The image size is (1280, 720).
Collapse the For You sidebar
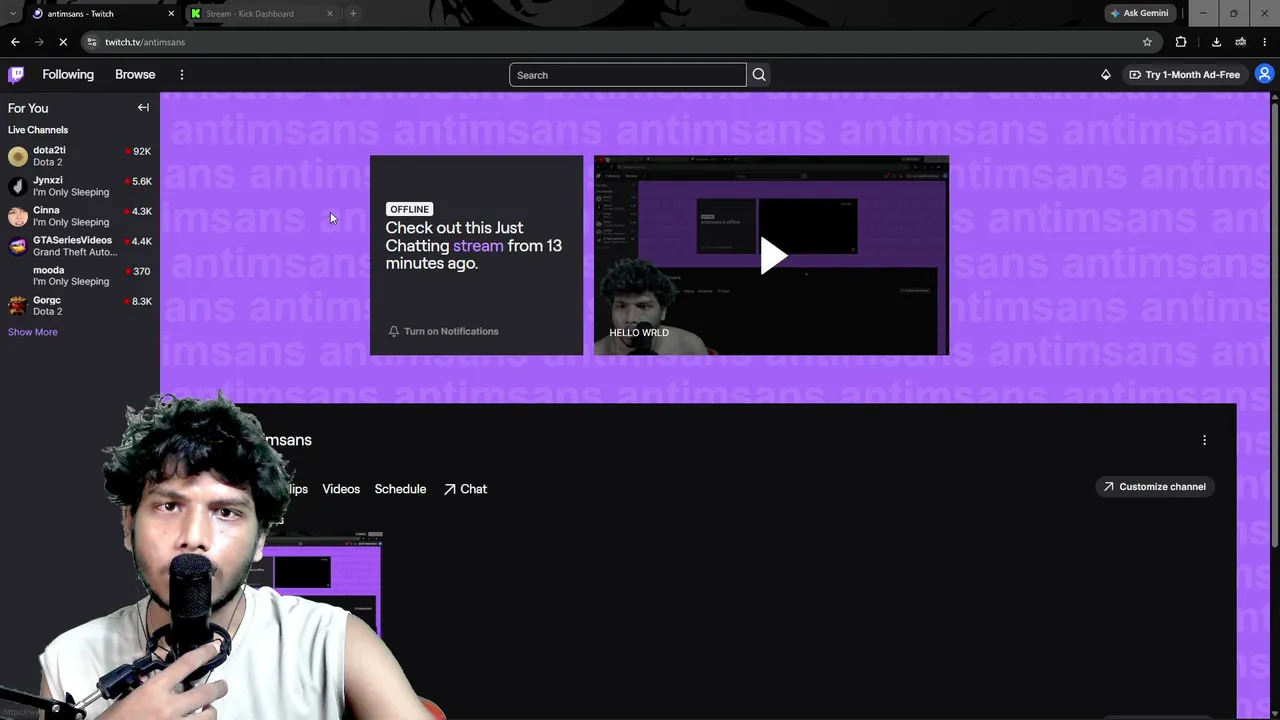point(143,108)
